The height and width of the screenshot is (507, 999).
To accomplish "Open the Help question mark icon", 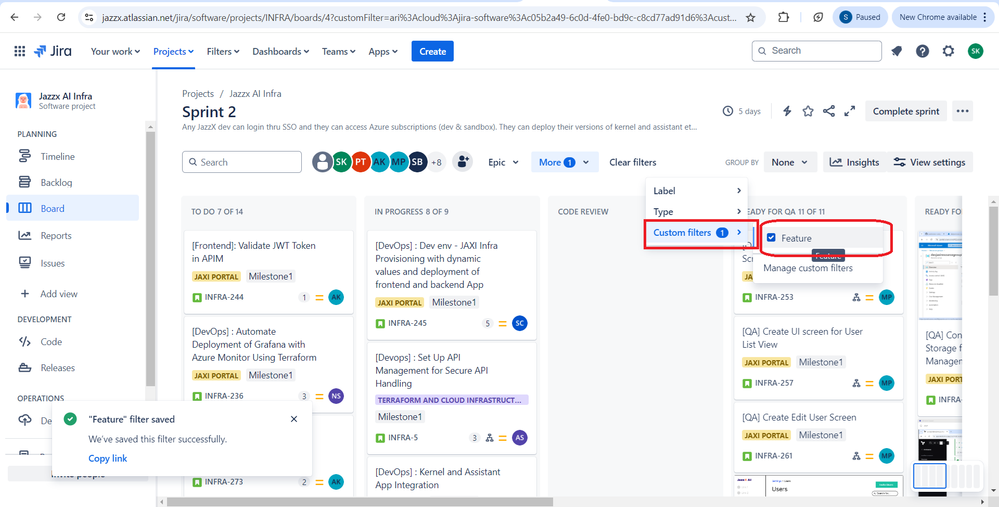I will point(923,52).
